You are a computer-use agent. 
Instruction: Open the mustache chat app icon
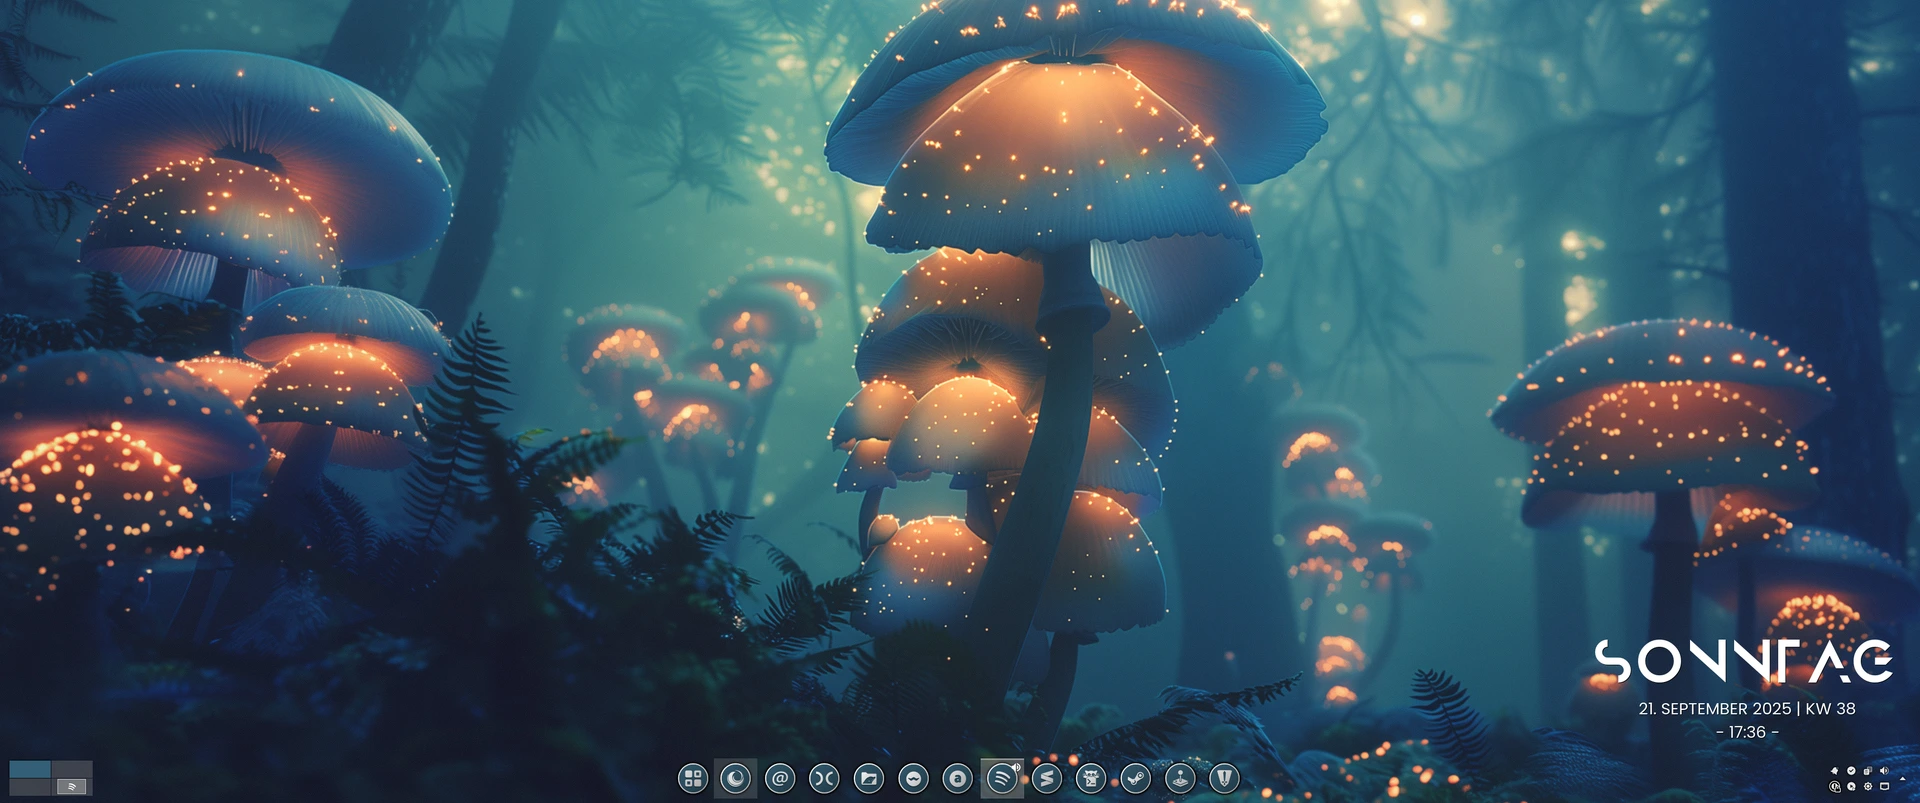coord(913,778)
